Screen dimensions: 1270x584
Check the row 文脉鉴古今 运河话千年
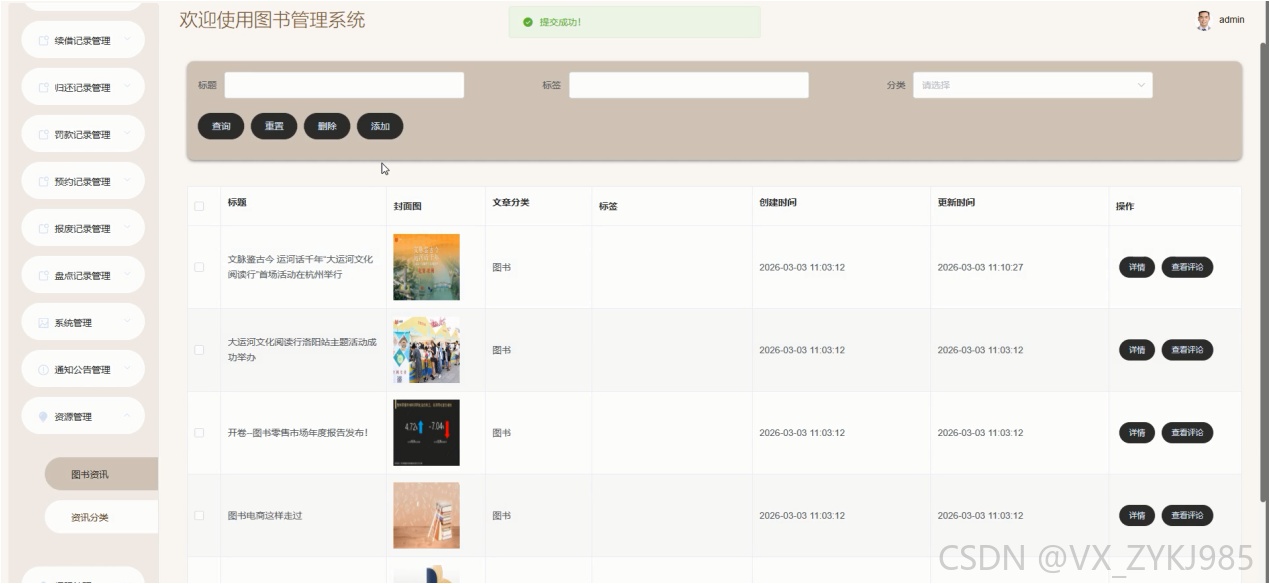(199, 267)
